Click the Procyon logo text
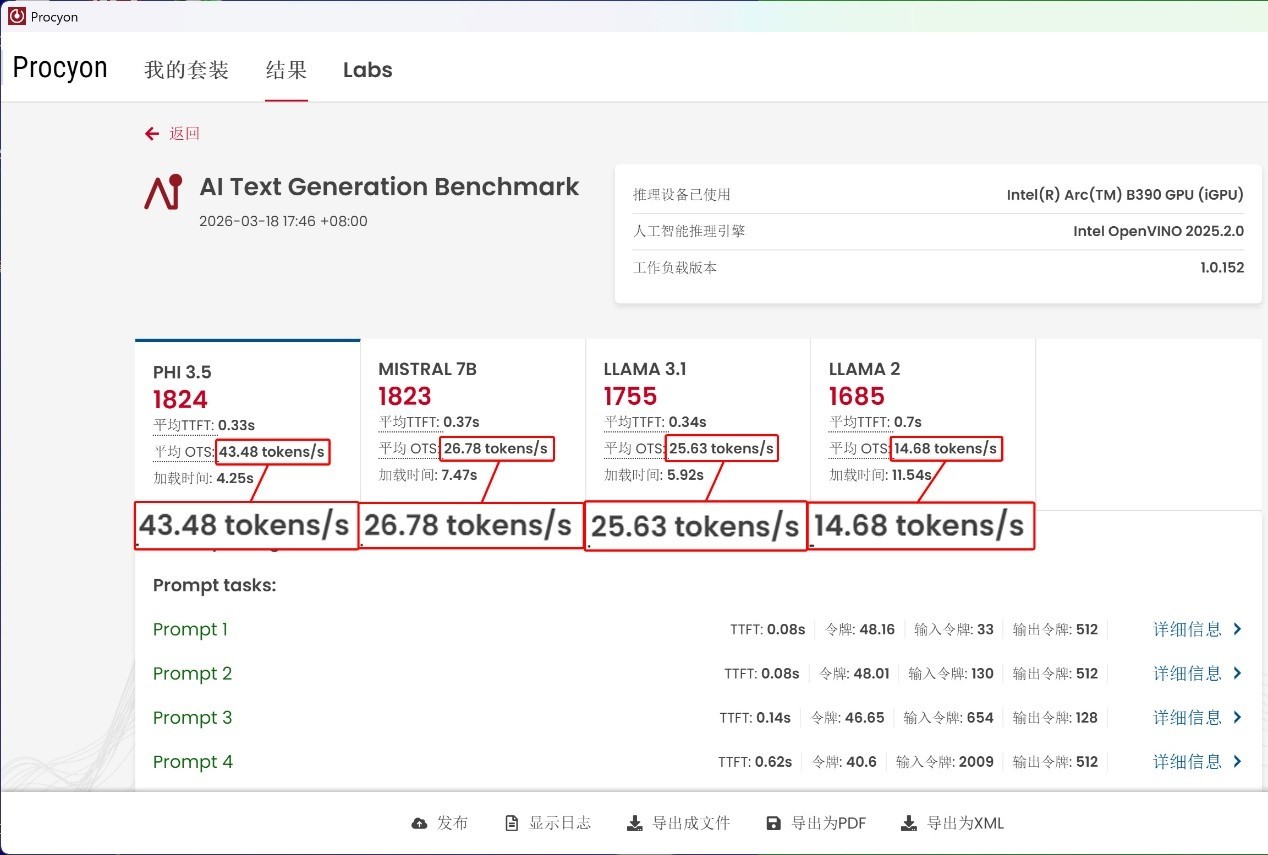Viewport: 1268px width, 855px height. pyautogui.click(x=60, y=68)
